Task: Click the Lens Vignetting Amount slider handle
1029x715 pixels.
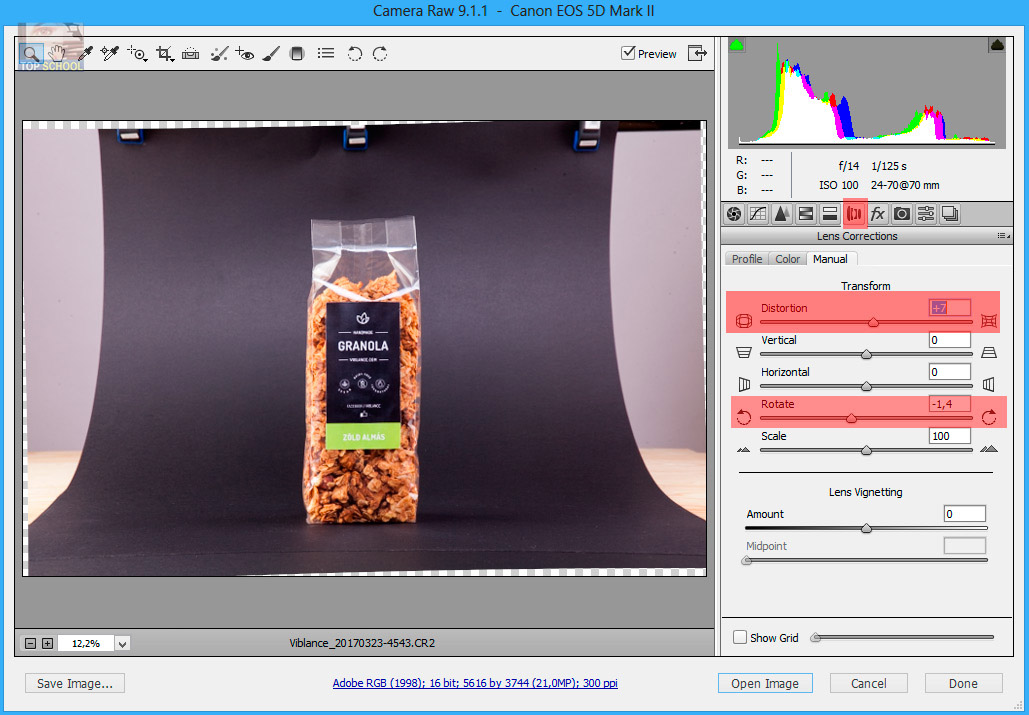Action: (x=866, y=528)
